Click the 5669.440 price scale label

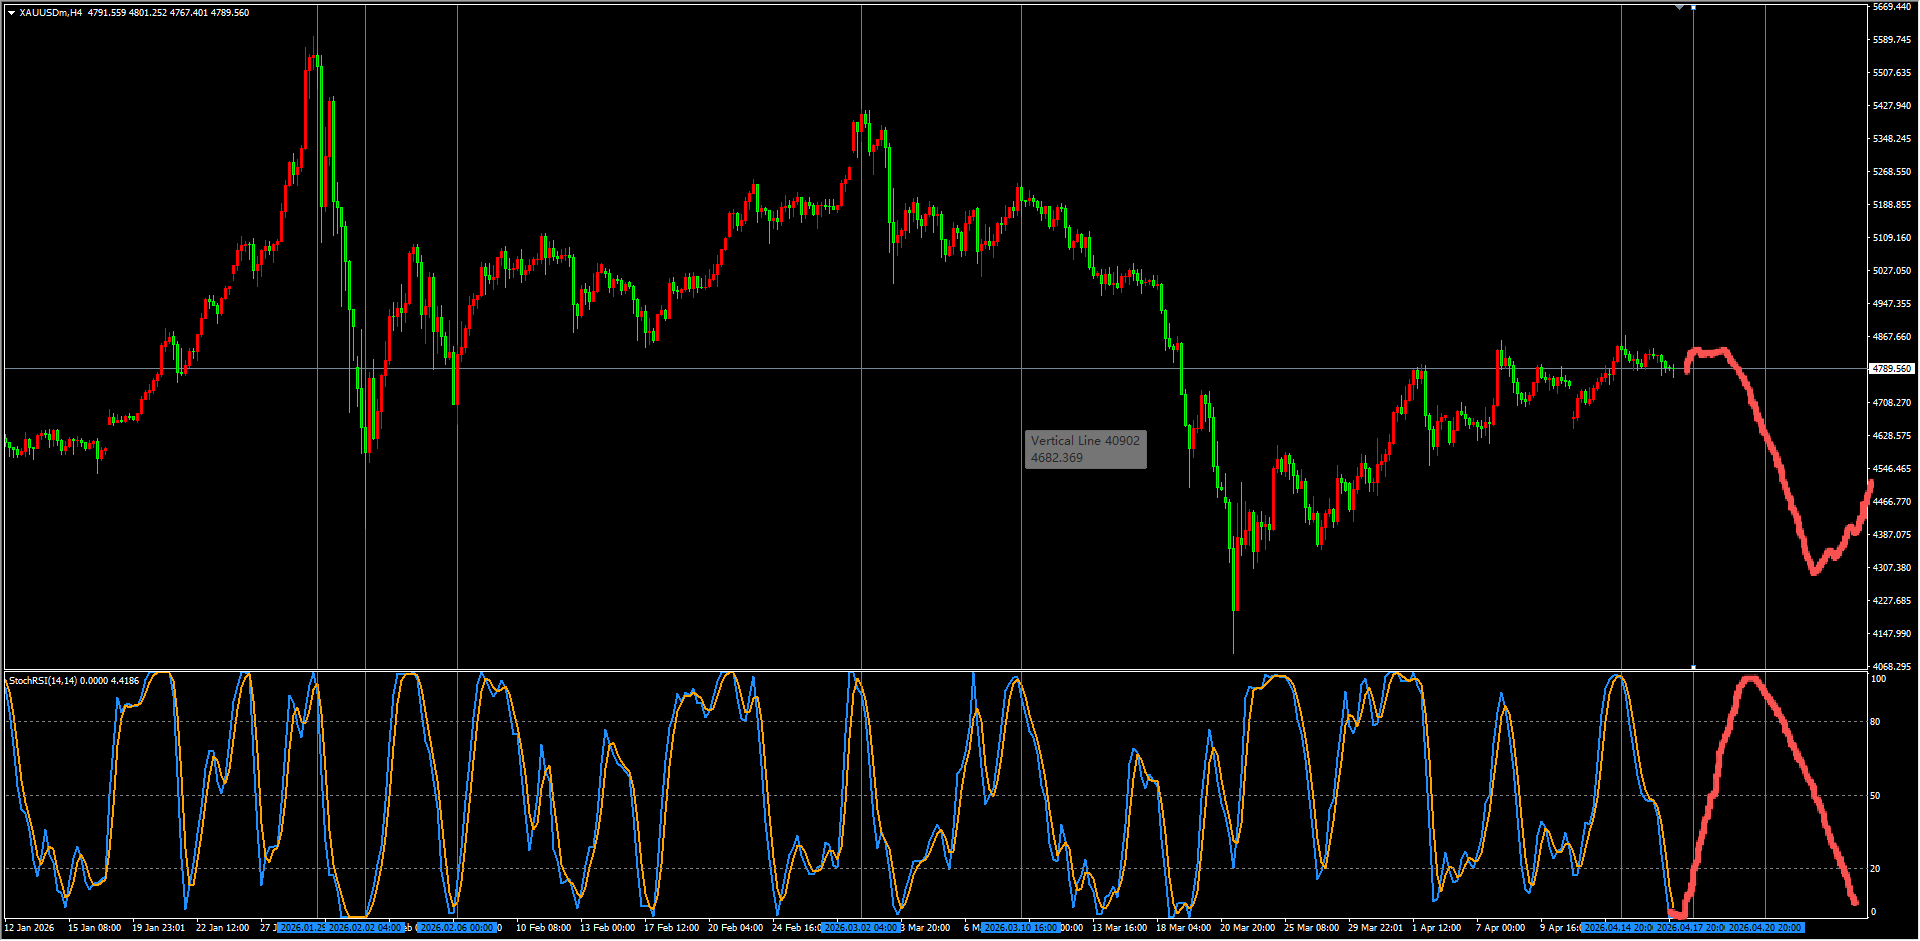(x=1892, y=7)
